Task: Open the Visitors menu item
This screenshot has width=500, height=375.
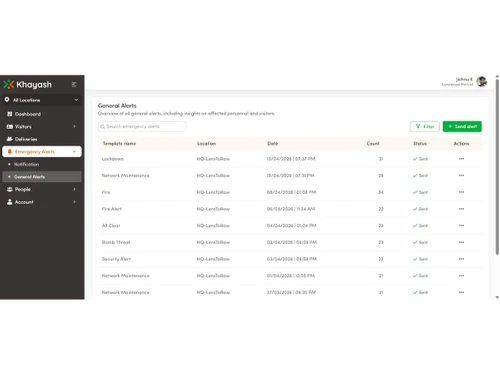Action: coord(42,127)
